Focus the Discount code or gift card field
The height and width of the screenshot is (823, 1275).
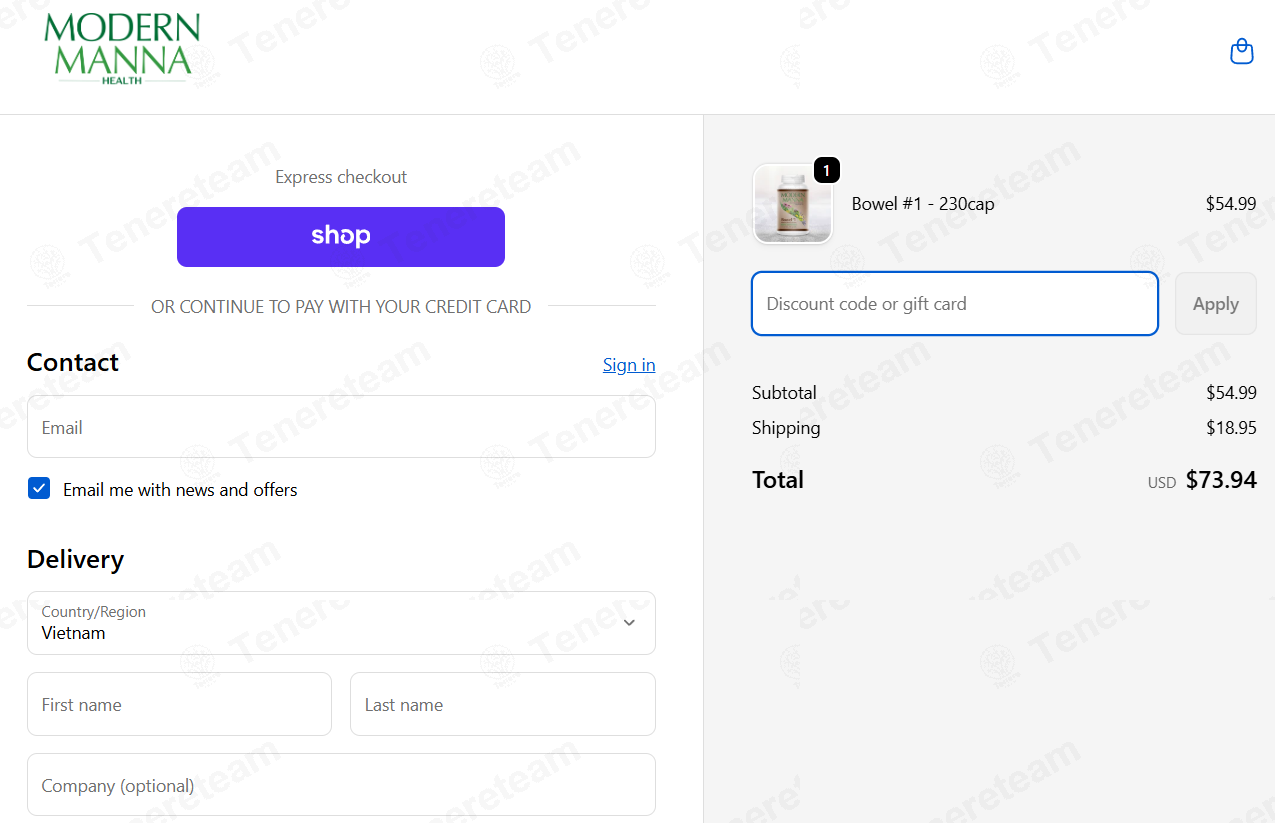point(955,304)
